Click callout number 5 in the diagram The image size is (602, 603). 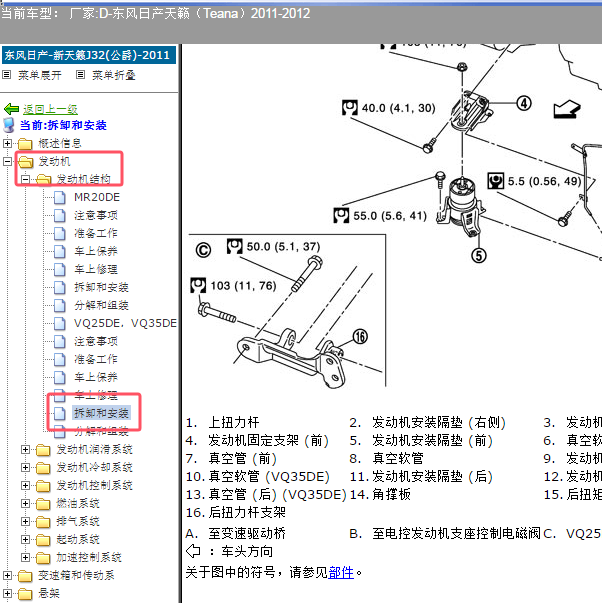coord(479,256)
